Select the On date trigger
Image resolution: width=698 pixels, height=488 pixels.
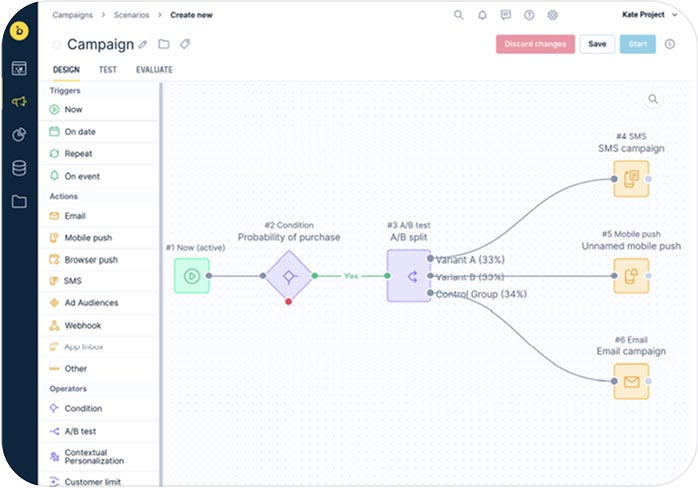(x=78, y=131)
